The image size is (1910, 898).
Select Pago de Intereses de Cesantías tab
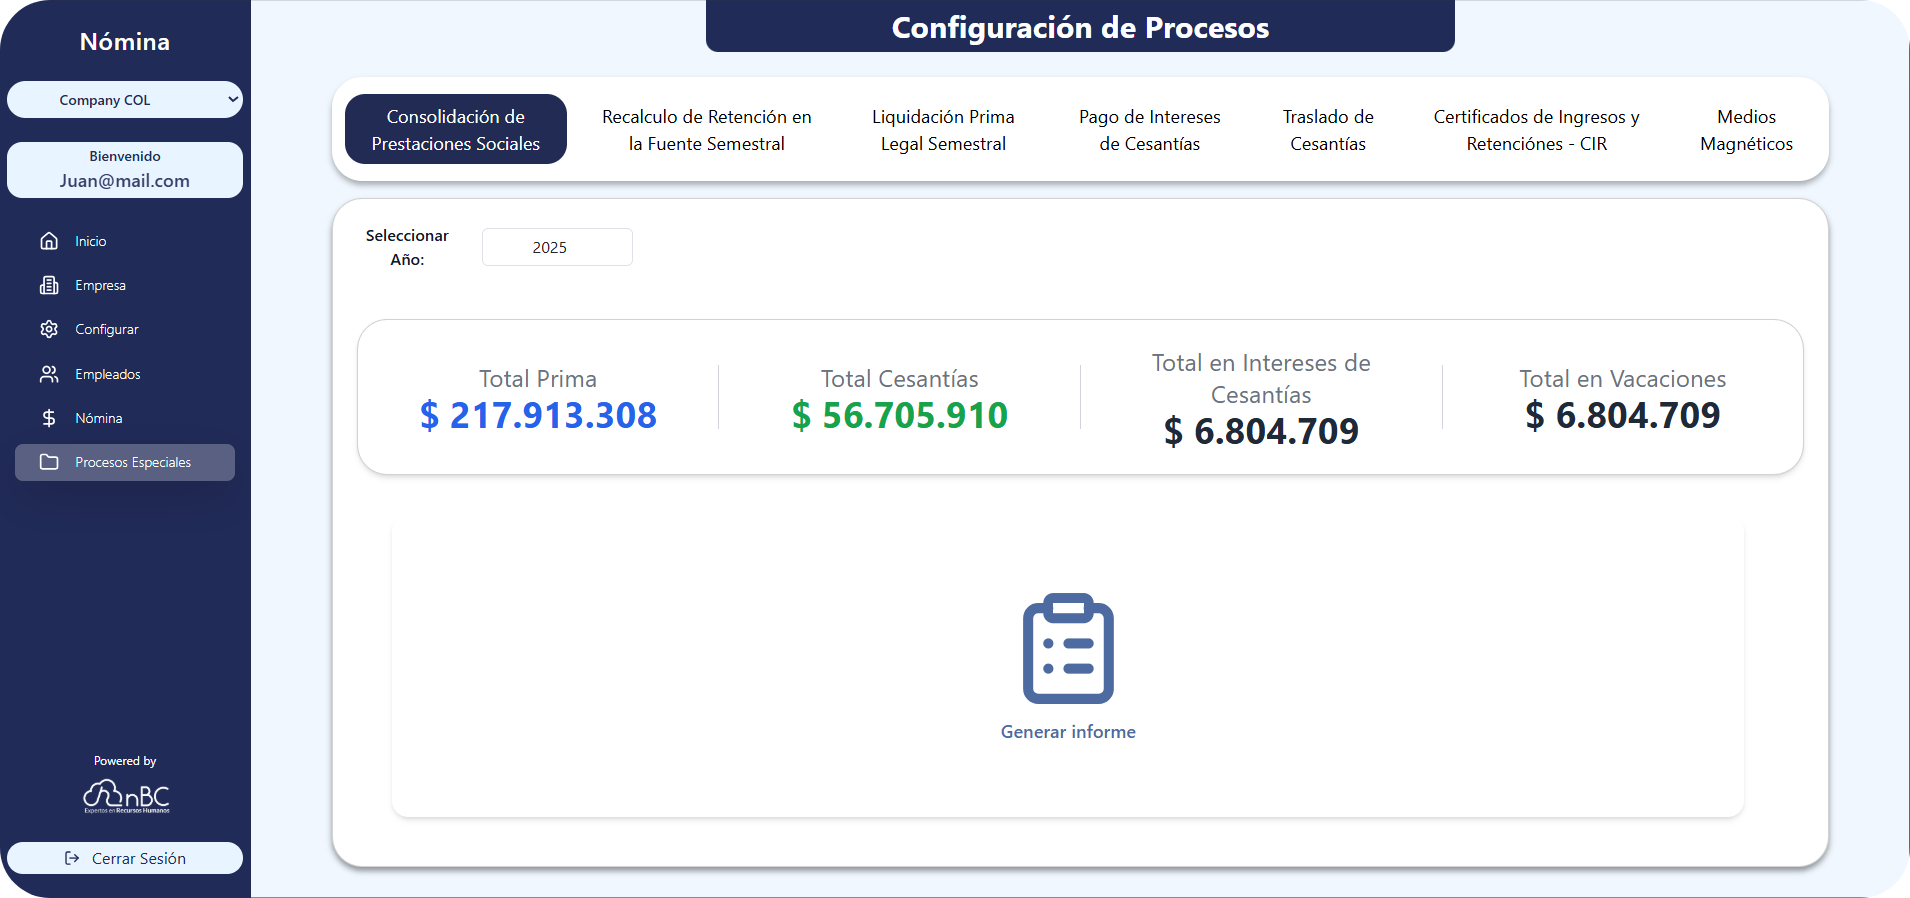(x=1149, y=130)
